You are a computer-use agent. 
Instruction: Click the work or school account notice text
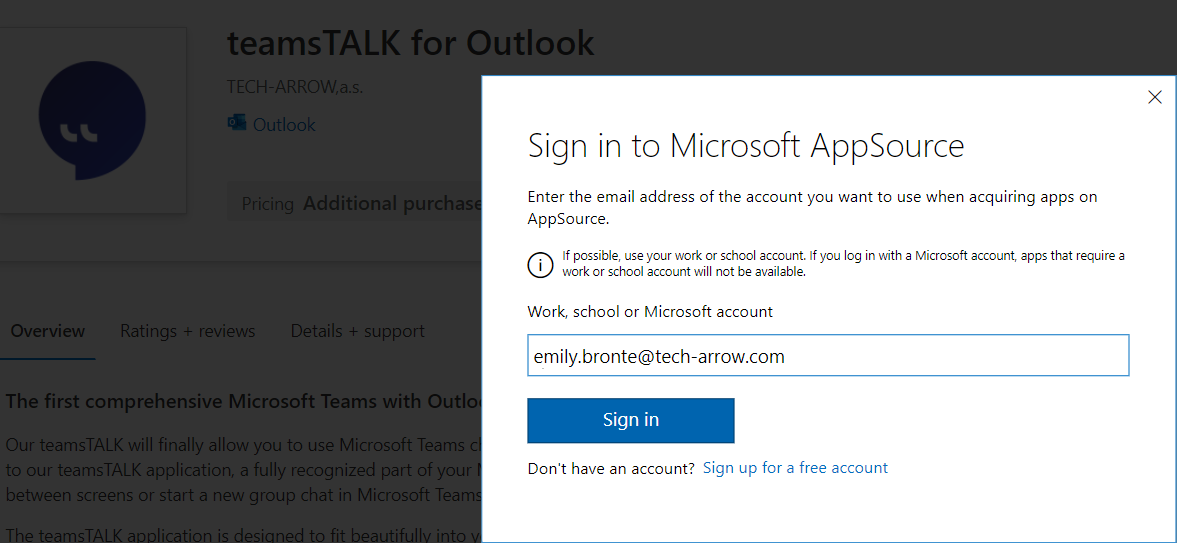point(842,263)
